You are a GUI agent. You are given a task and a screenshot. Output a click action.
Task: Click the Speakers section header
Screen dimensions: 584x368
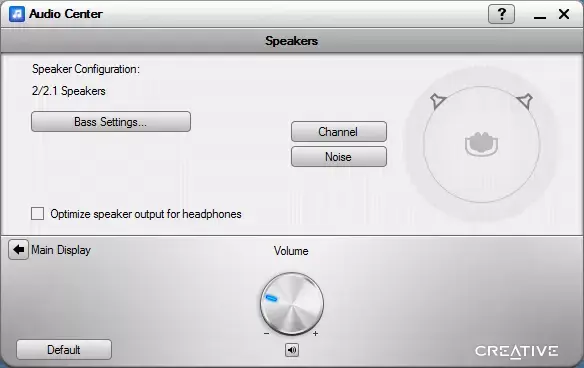coord(292,41)
